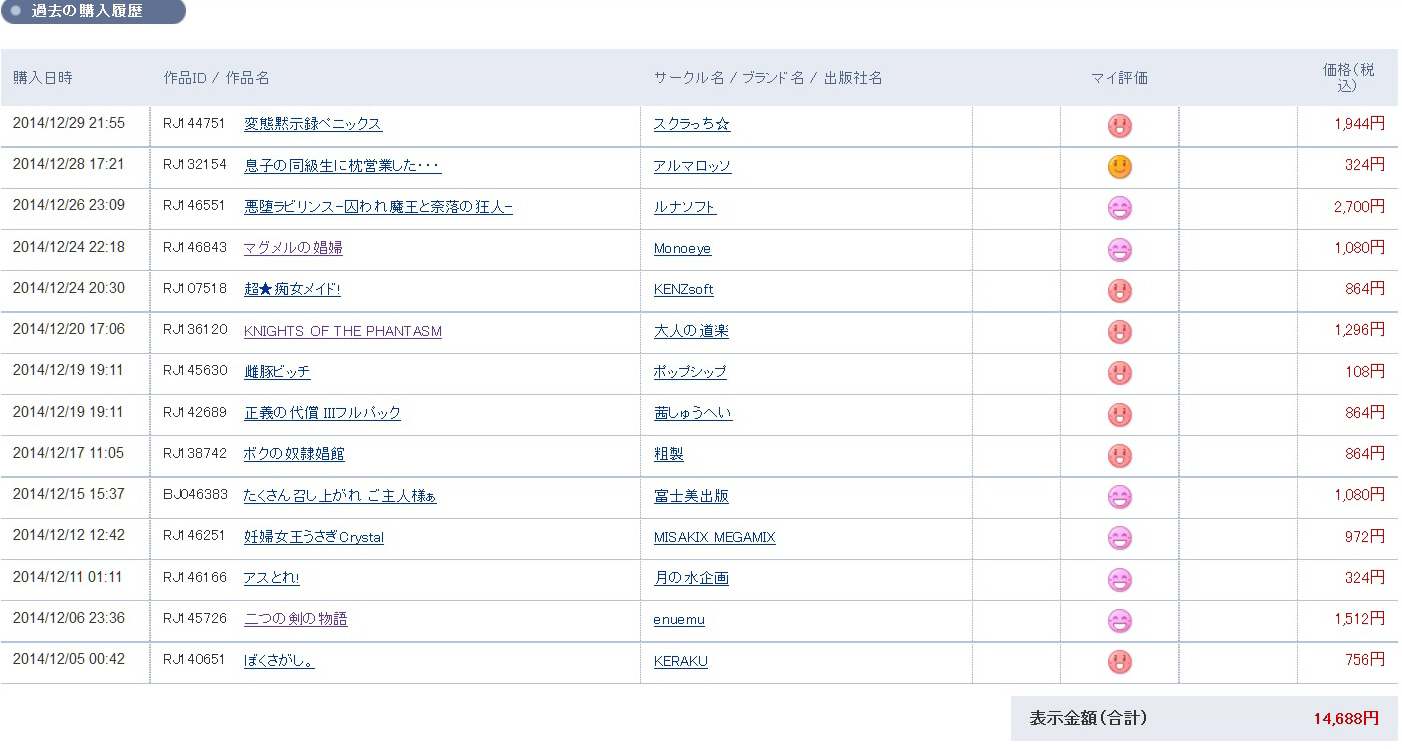This screenshot has width=1402, height=749.
Task: Click the rating icon in MISAKIX MEGAMIX row
Action: 1120,538
